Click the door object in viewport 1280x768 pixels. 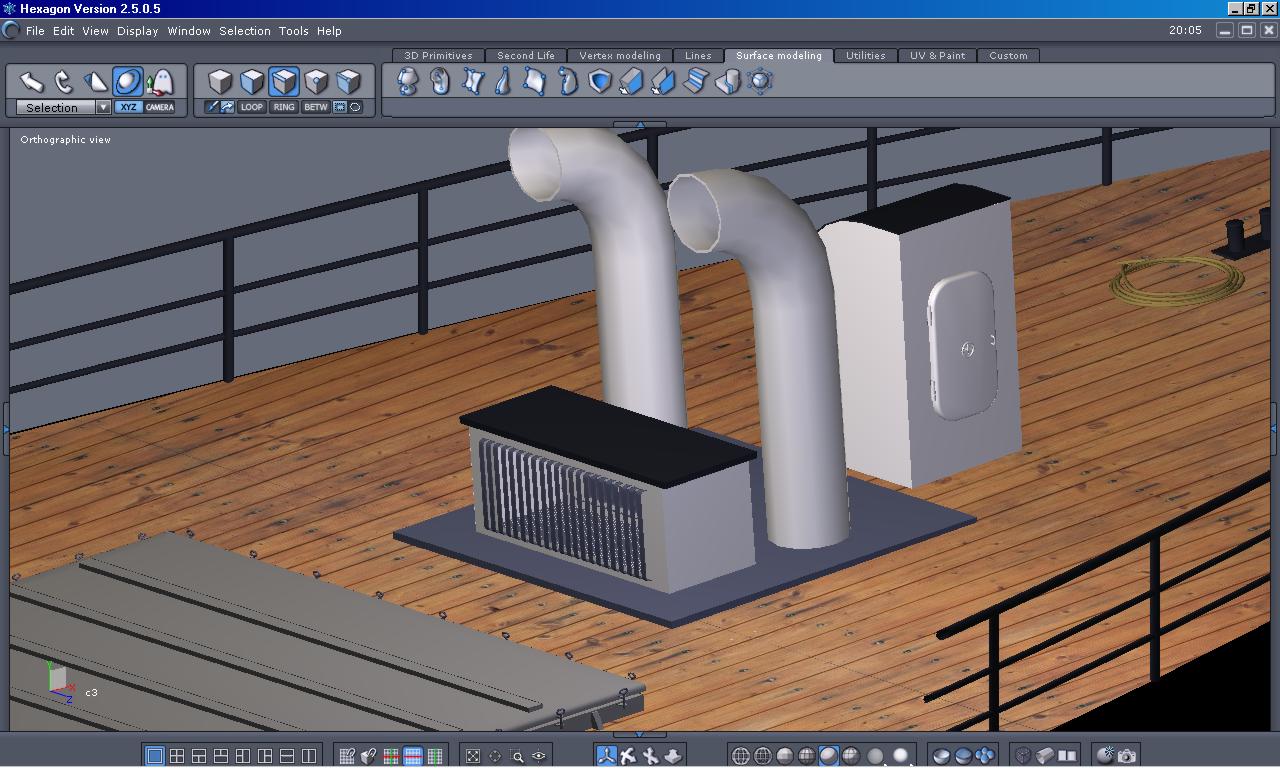pyautogui.click(x=960, y=347)
